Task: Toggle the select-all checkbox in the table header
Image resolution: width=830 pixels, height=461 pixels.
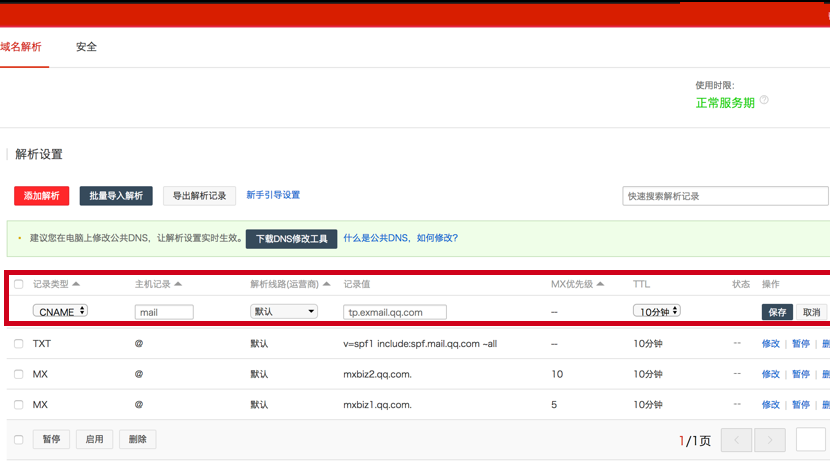Action: 19,285
